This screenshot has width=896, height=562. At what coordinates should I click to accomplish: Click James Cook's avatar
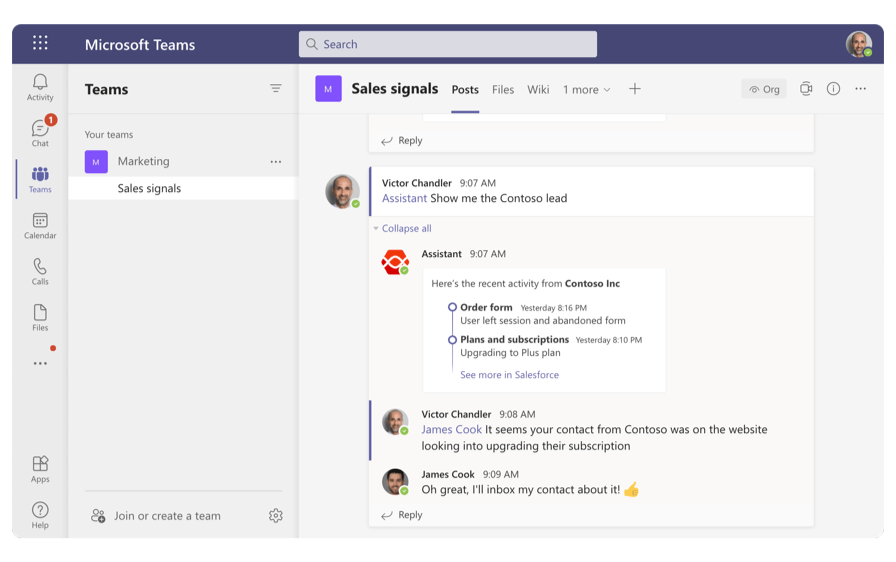coord(395,482)
